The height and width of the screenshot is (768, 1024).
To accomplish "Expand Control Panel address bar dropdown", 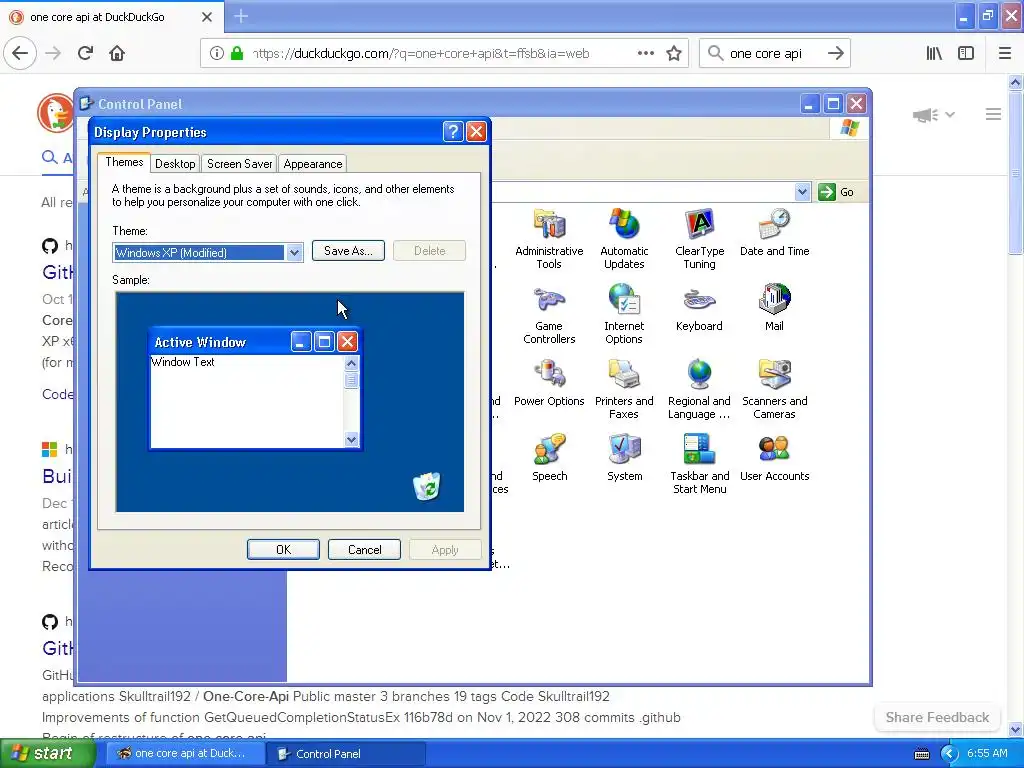I will coord(802,192).
